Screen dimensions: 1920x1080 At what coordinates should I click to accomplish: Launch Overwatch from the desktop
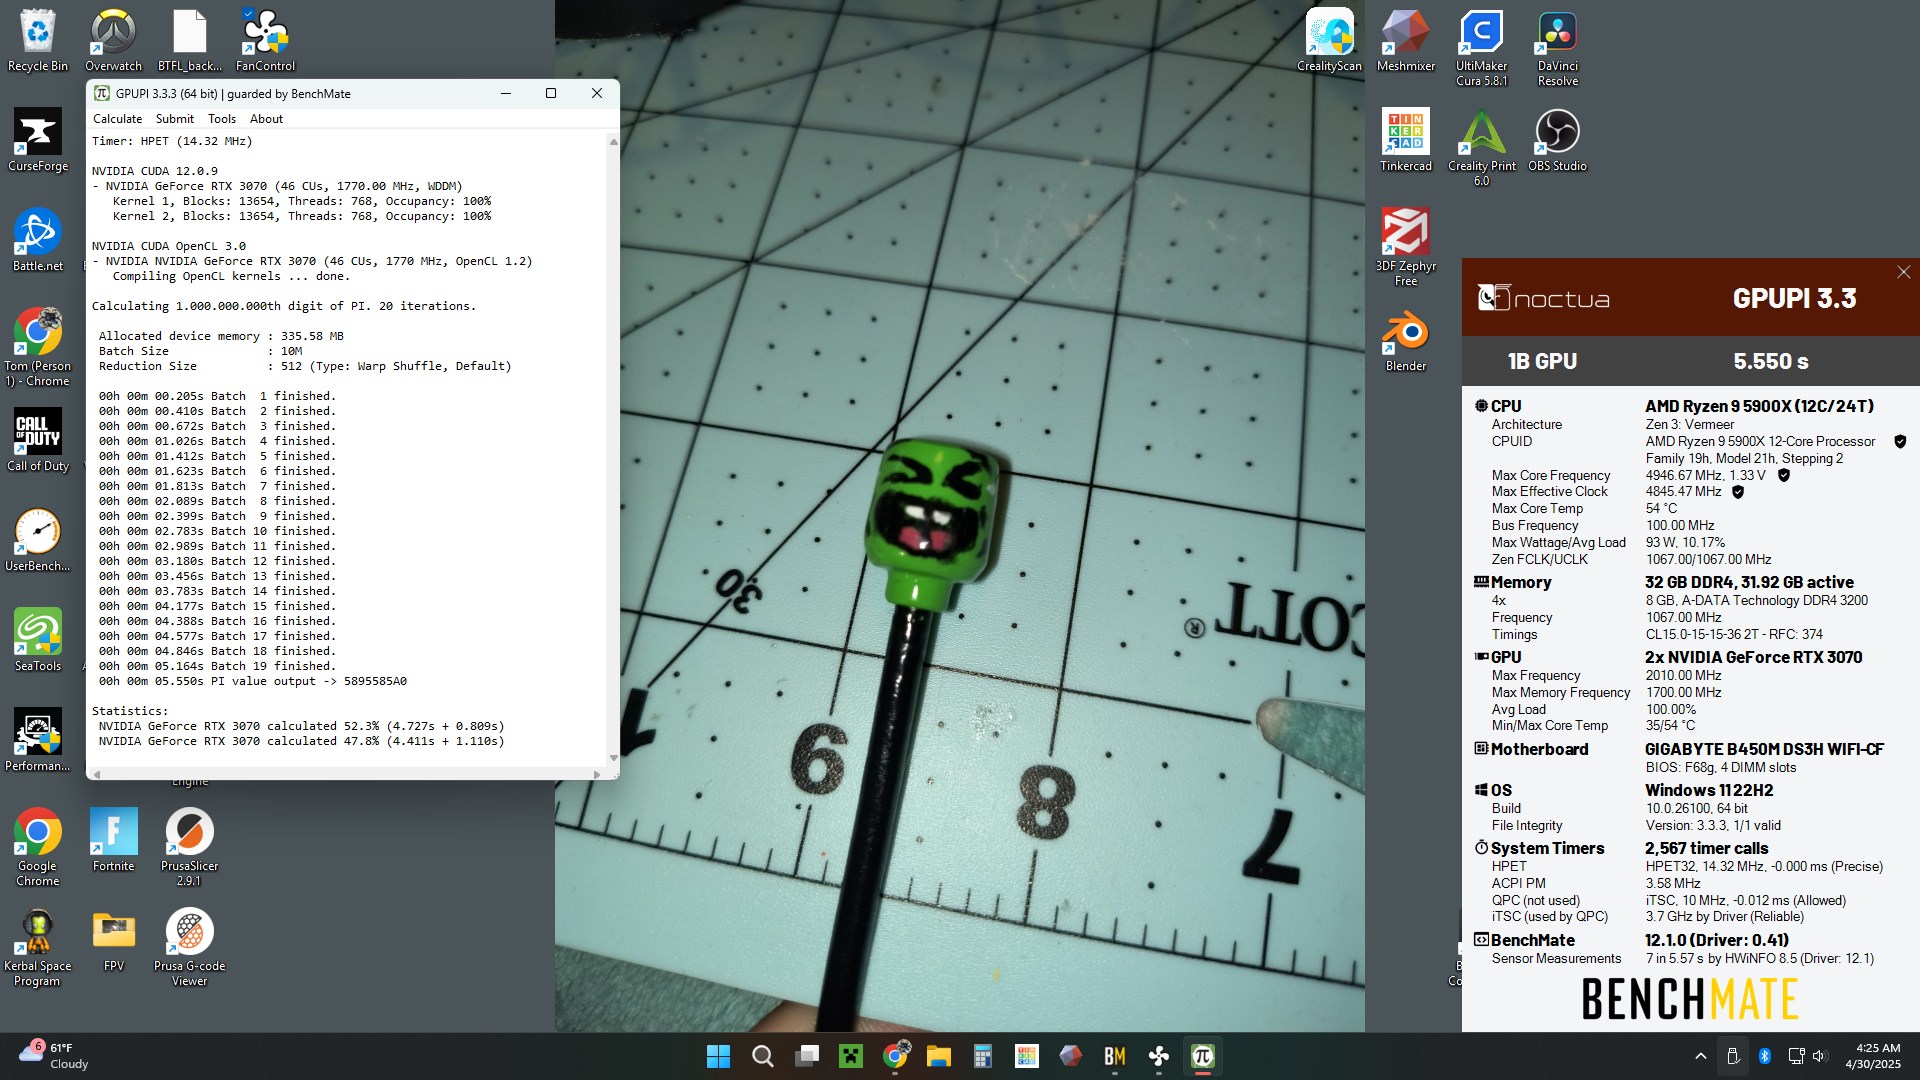pyautogui.click(x=113, y=40)
